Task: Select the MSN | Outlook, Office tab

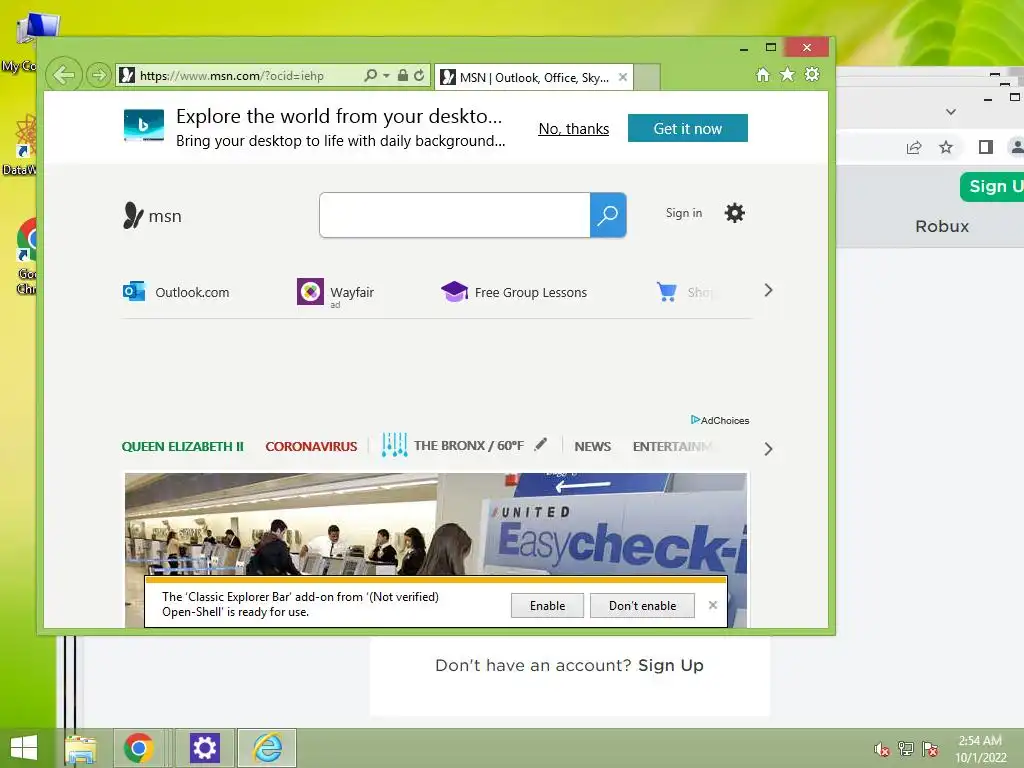Action: pyautogui.click(x=534, y=78)
